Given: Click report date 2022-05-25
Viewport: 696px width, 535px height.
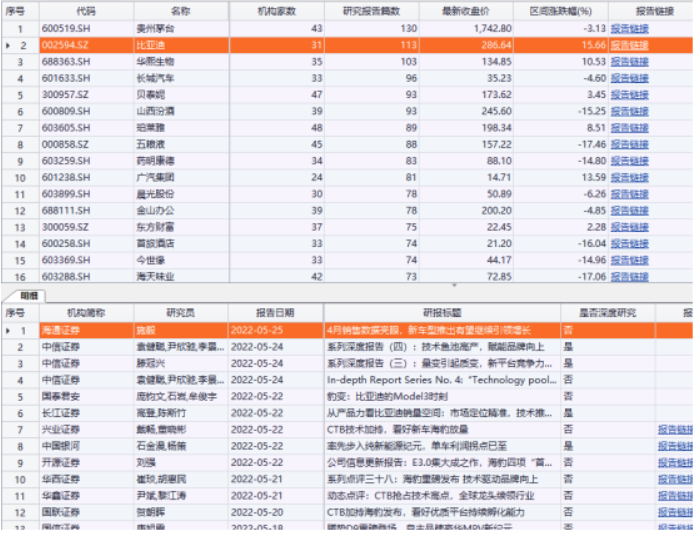Looking at the screenshot, I should (257, 330).
